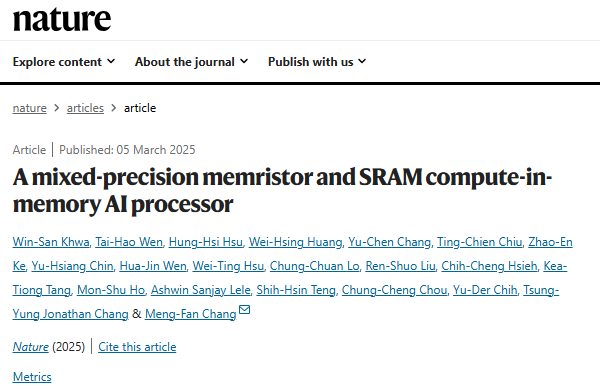
Task: Open author Wei-Hsing Huang's details
Action: pos(295,242)
